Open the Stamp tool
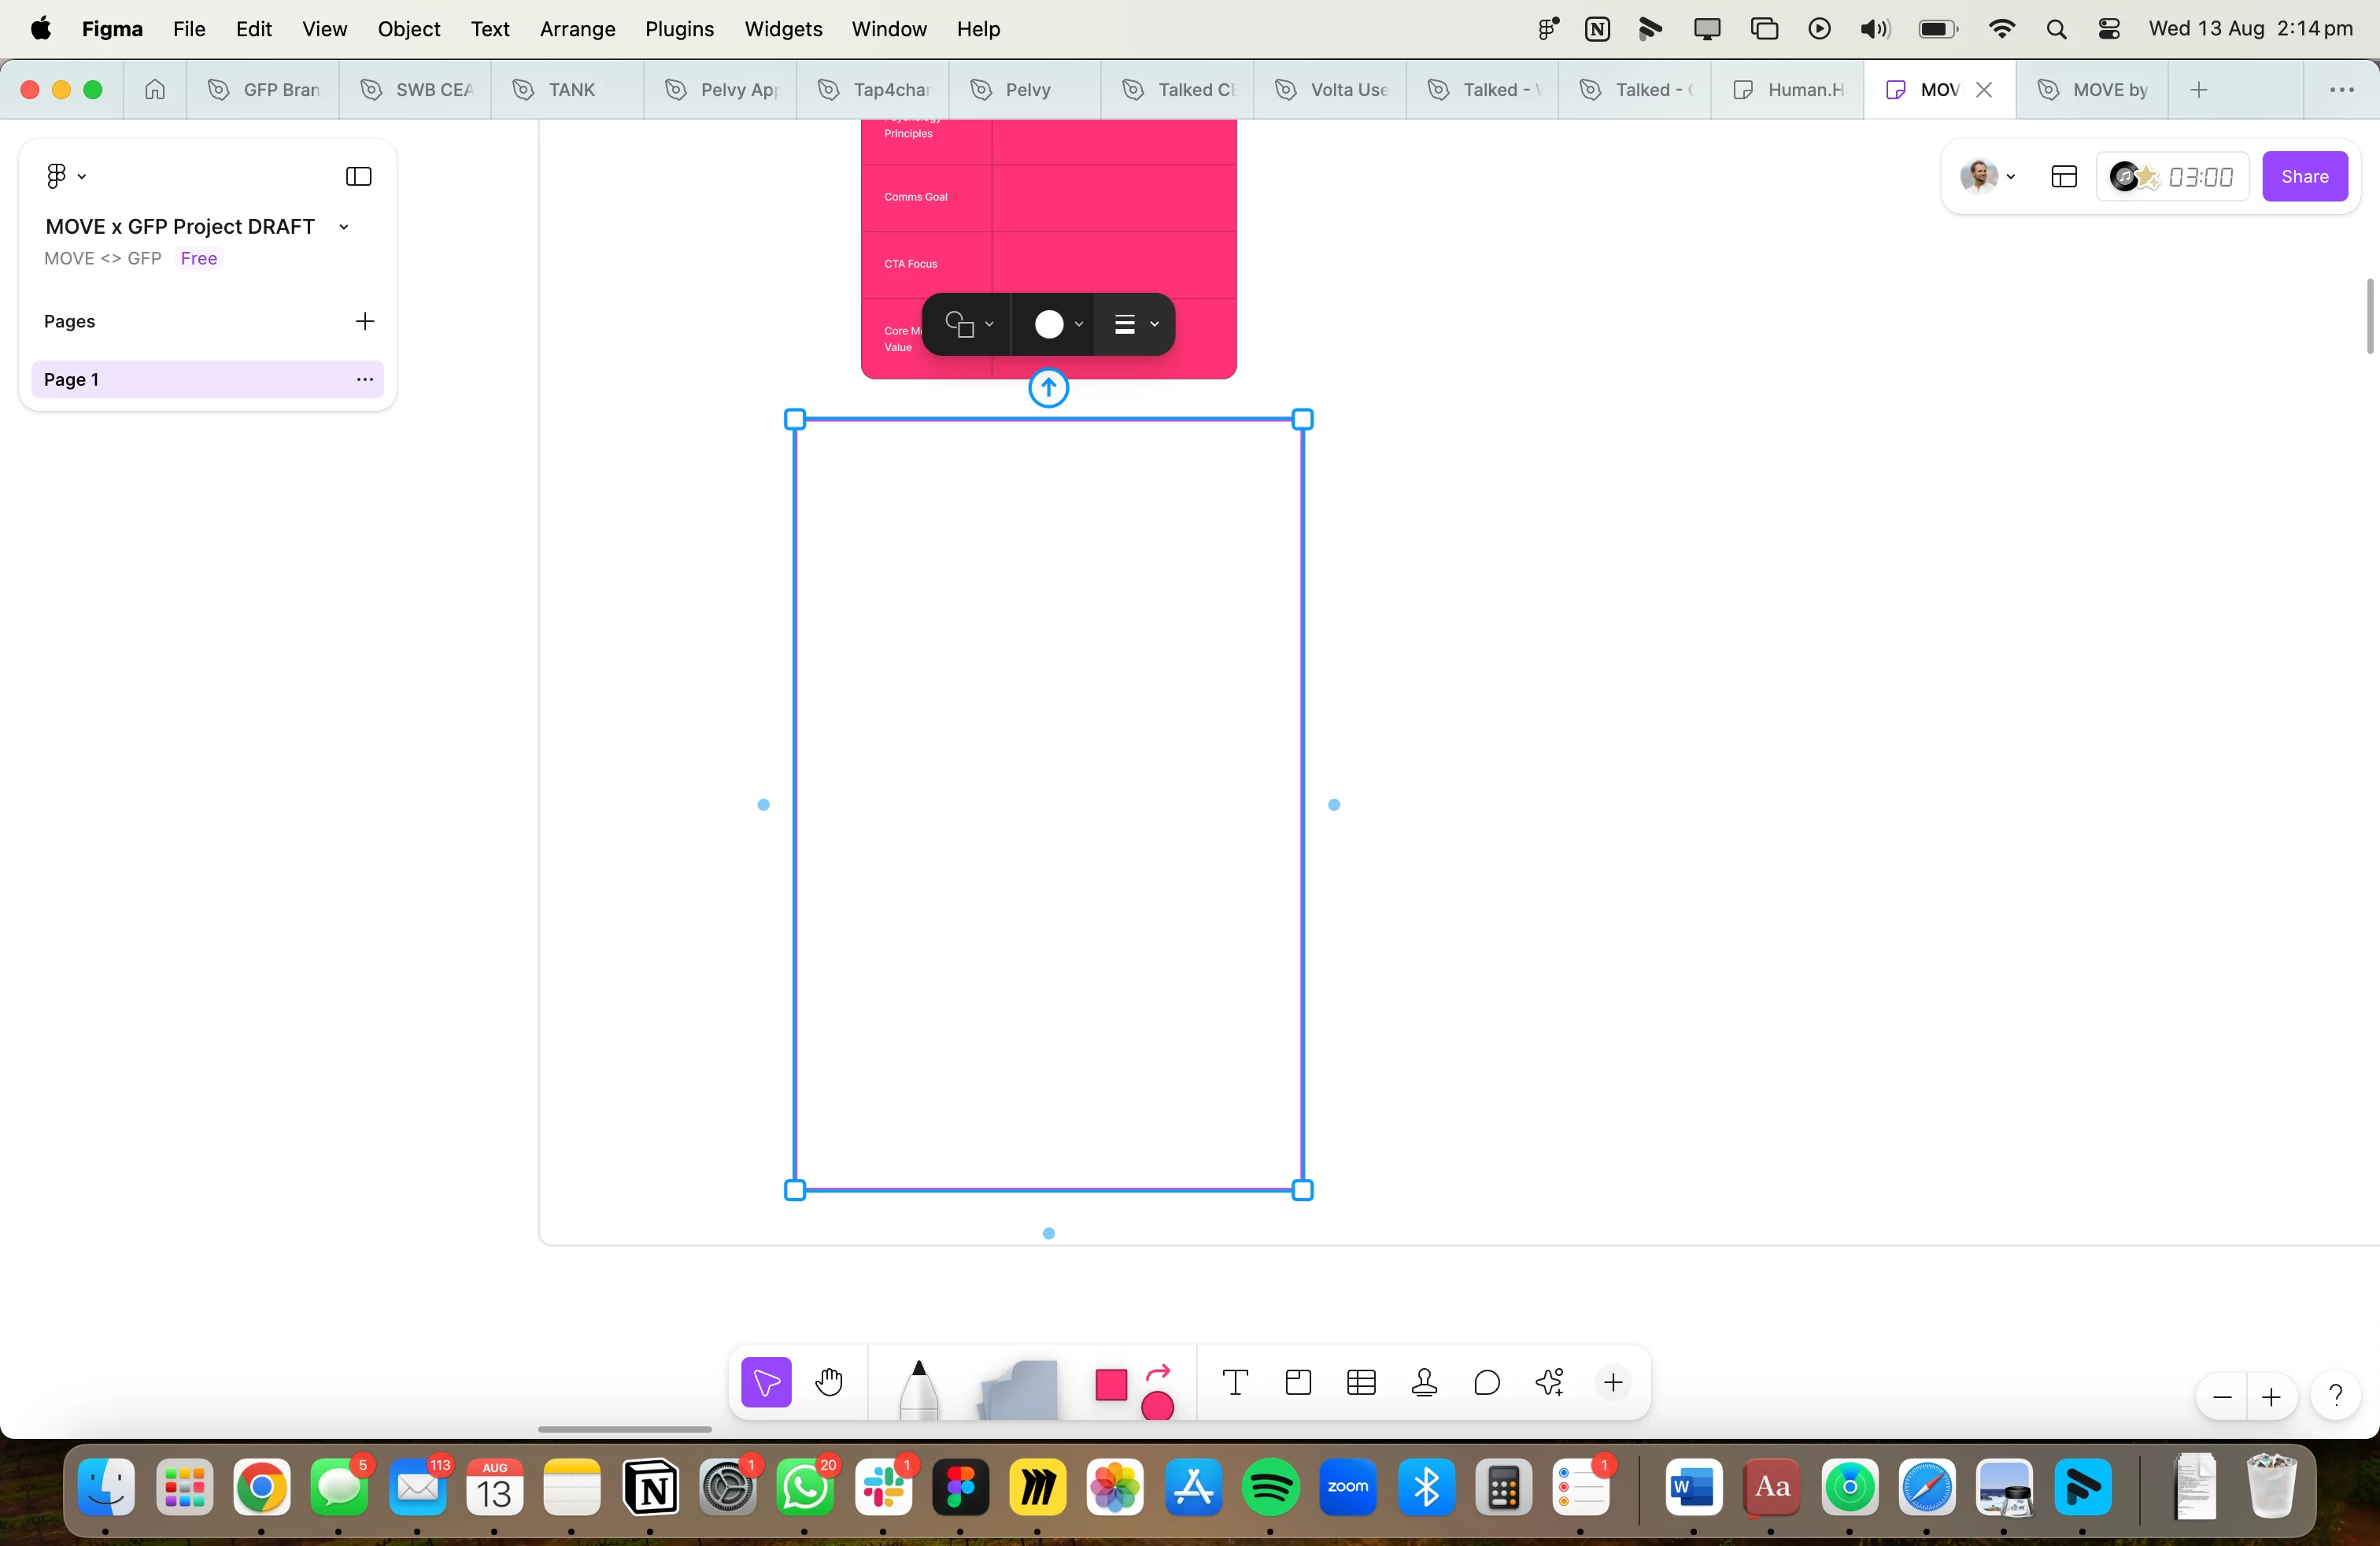This screenshot has width=2380, height=1546. [1424, 1382]
